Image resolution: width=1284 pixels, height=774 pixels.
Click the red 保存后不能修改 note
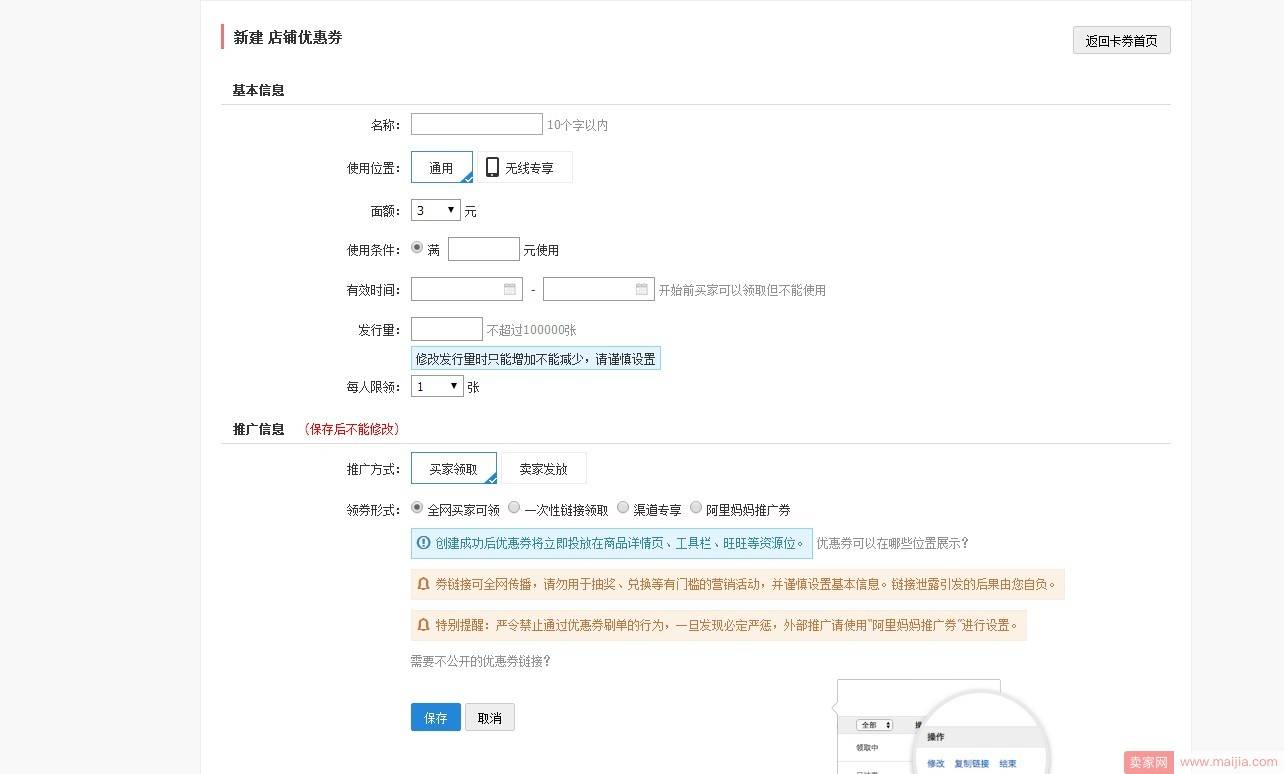coord(351,429)
